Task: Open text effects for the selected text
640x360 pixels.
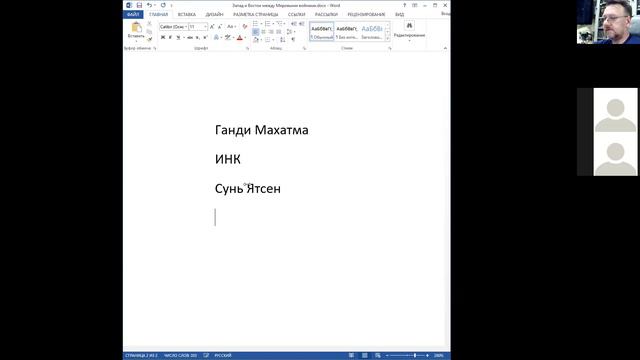Action: pos(216,38)
